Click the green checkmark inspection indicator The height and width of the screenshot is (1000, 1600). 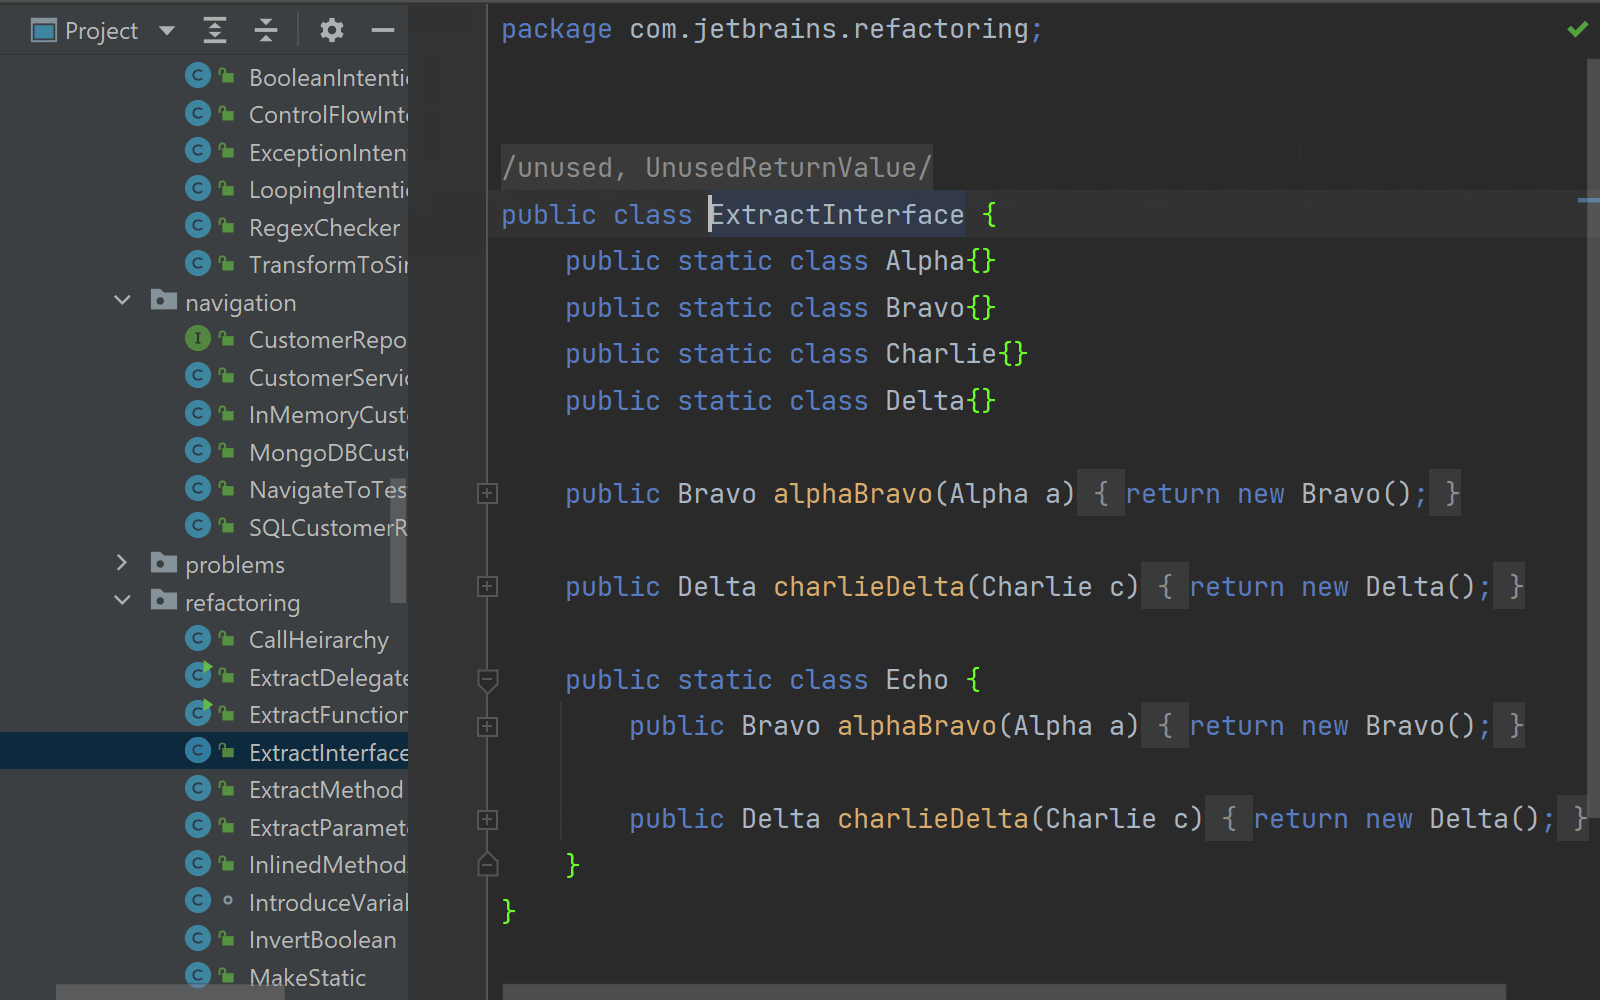[x=1577, y=30]
